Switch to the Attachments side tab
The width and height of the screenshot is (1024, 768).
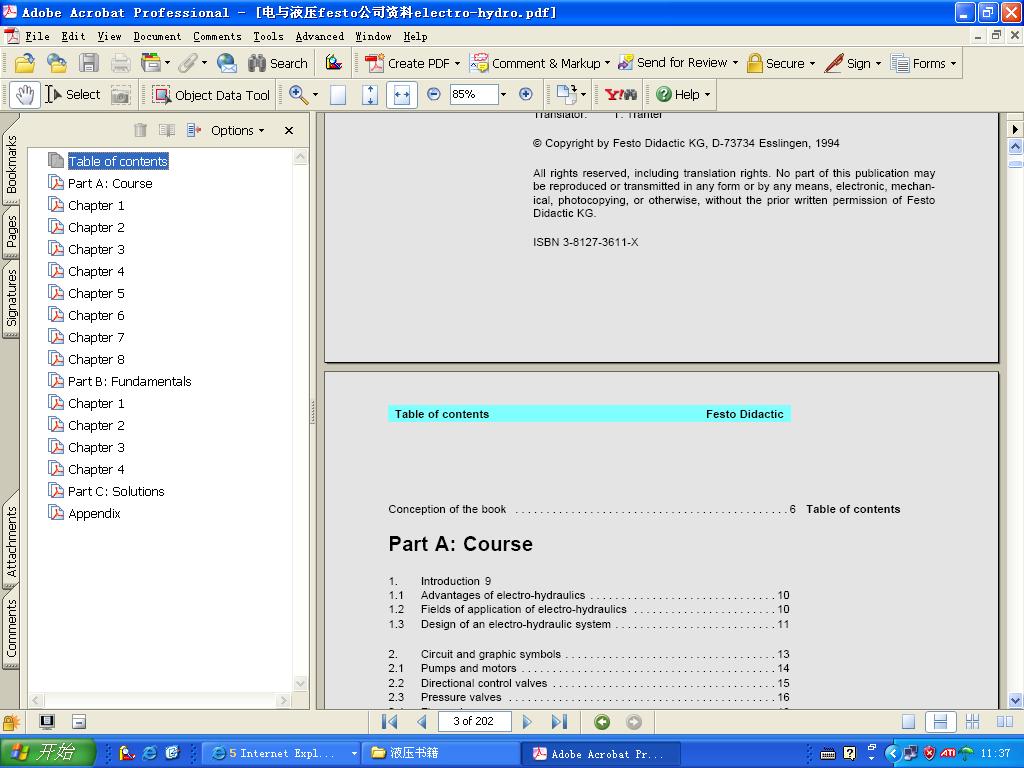pos(11,542)
